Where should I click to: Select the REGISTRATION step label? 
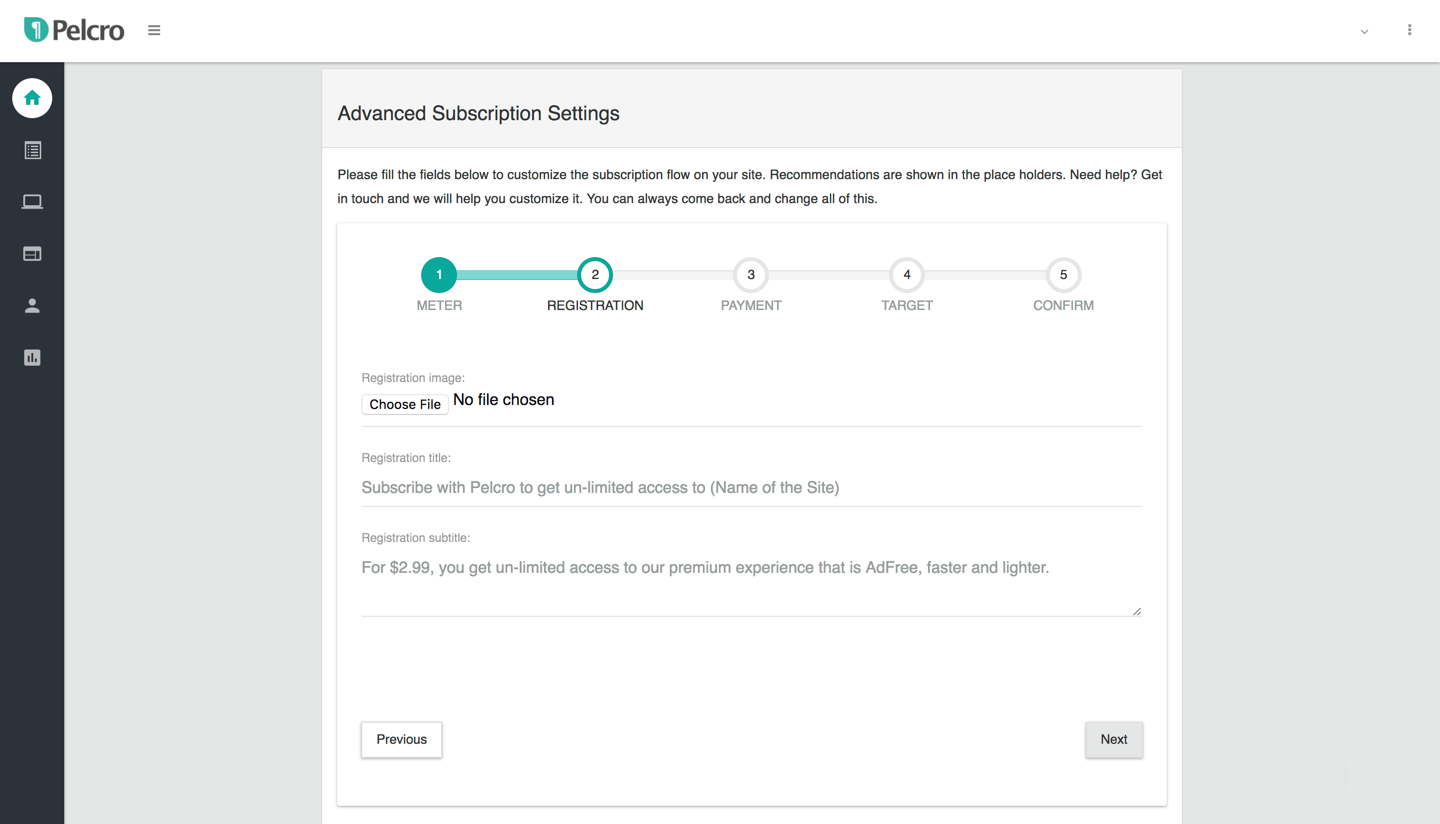coord(594,305)
